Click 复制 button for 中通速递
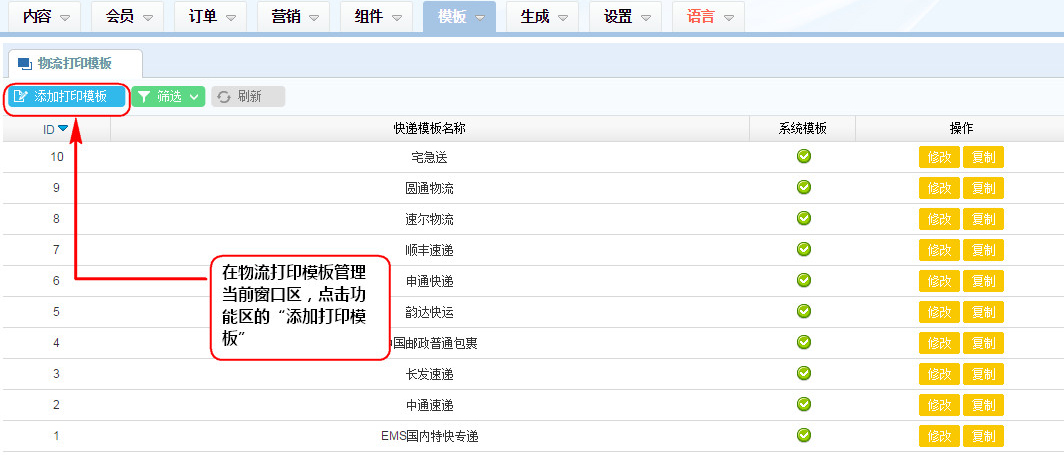 (x=983, y=405)
